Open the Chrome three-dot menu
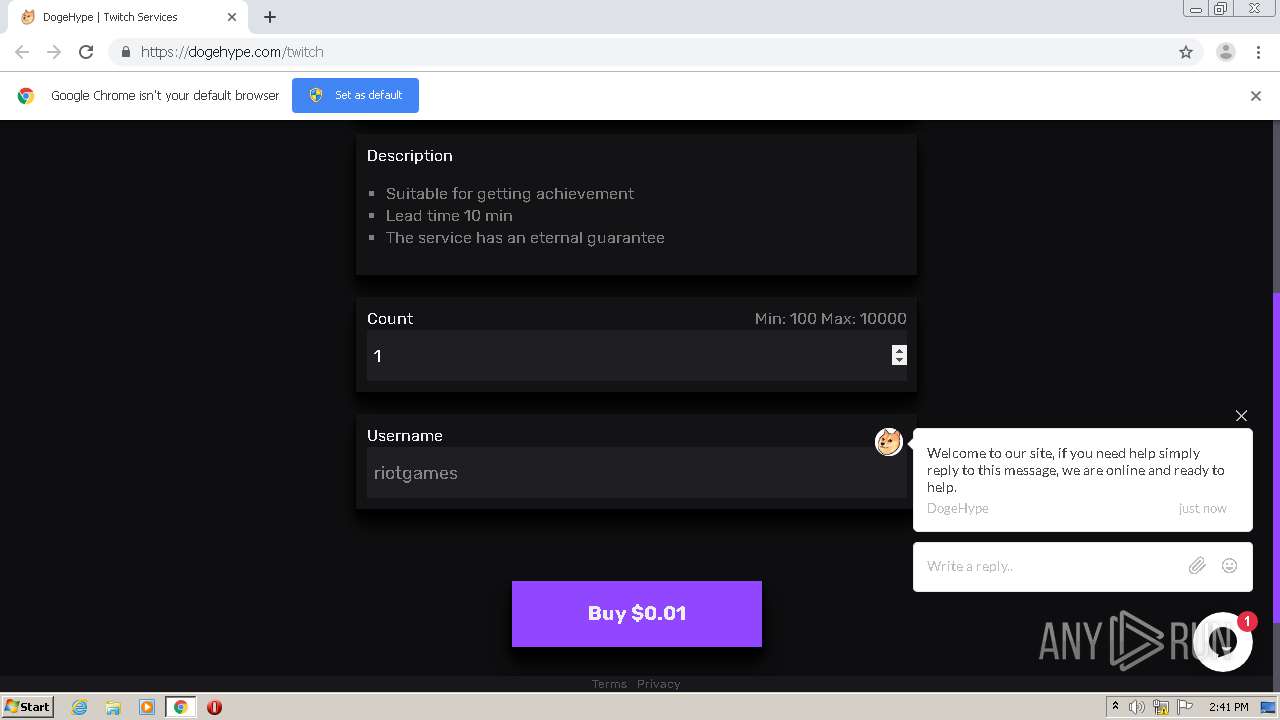The width and height of the screenshot is (1280, 720). 1258,52
